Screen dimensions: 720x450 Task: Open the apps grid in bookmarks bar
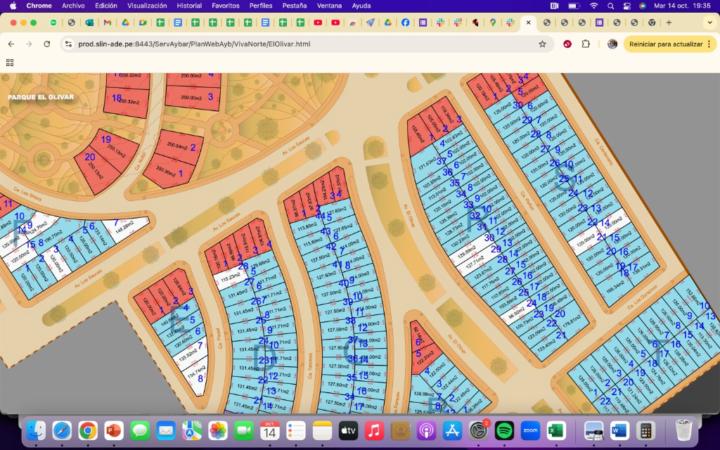coord(10,62)
